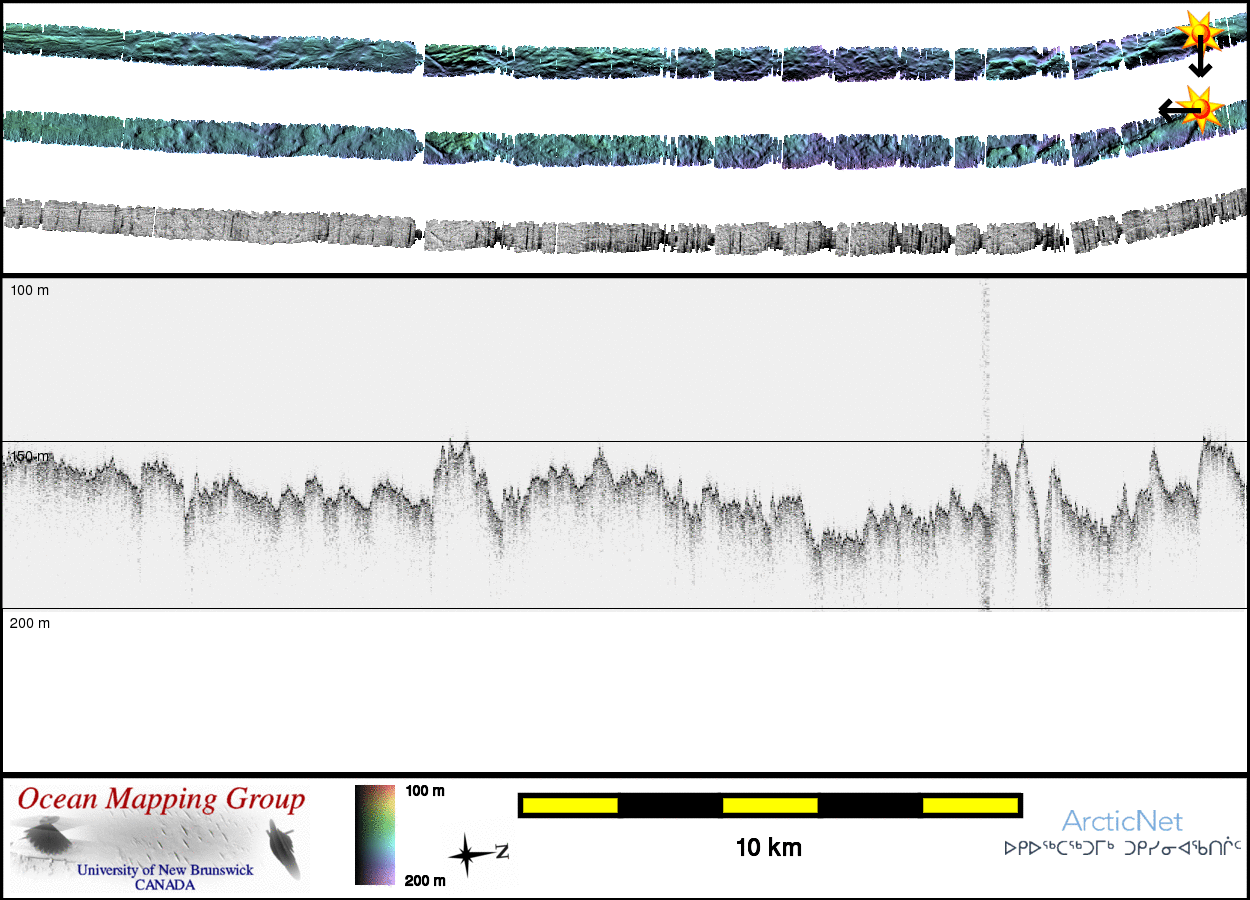The width and height of the screenshot is (1250, 900).
Task: Click the black downward arrow between markers
Action: (1200, 62)
